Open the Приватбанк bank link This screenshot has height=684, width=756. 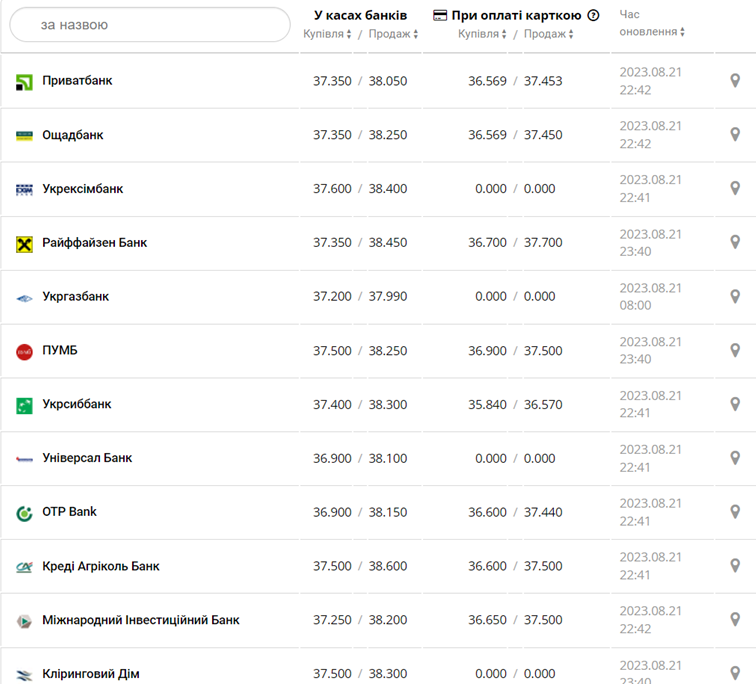point(77,81)
